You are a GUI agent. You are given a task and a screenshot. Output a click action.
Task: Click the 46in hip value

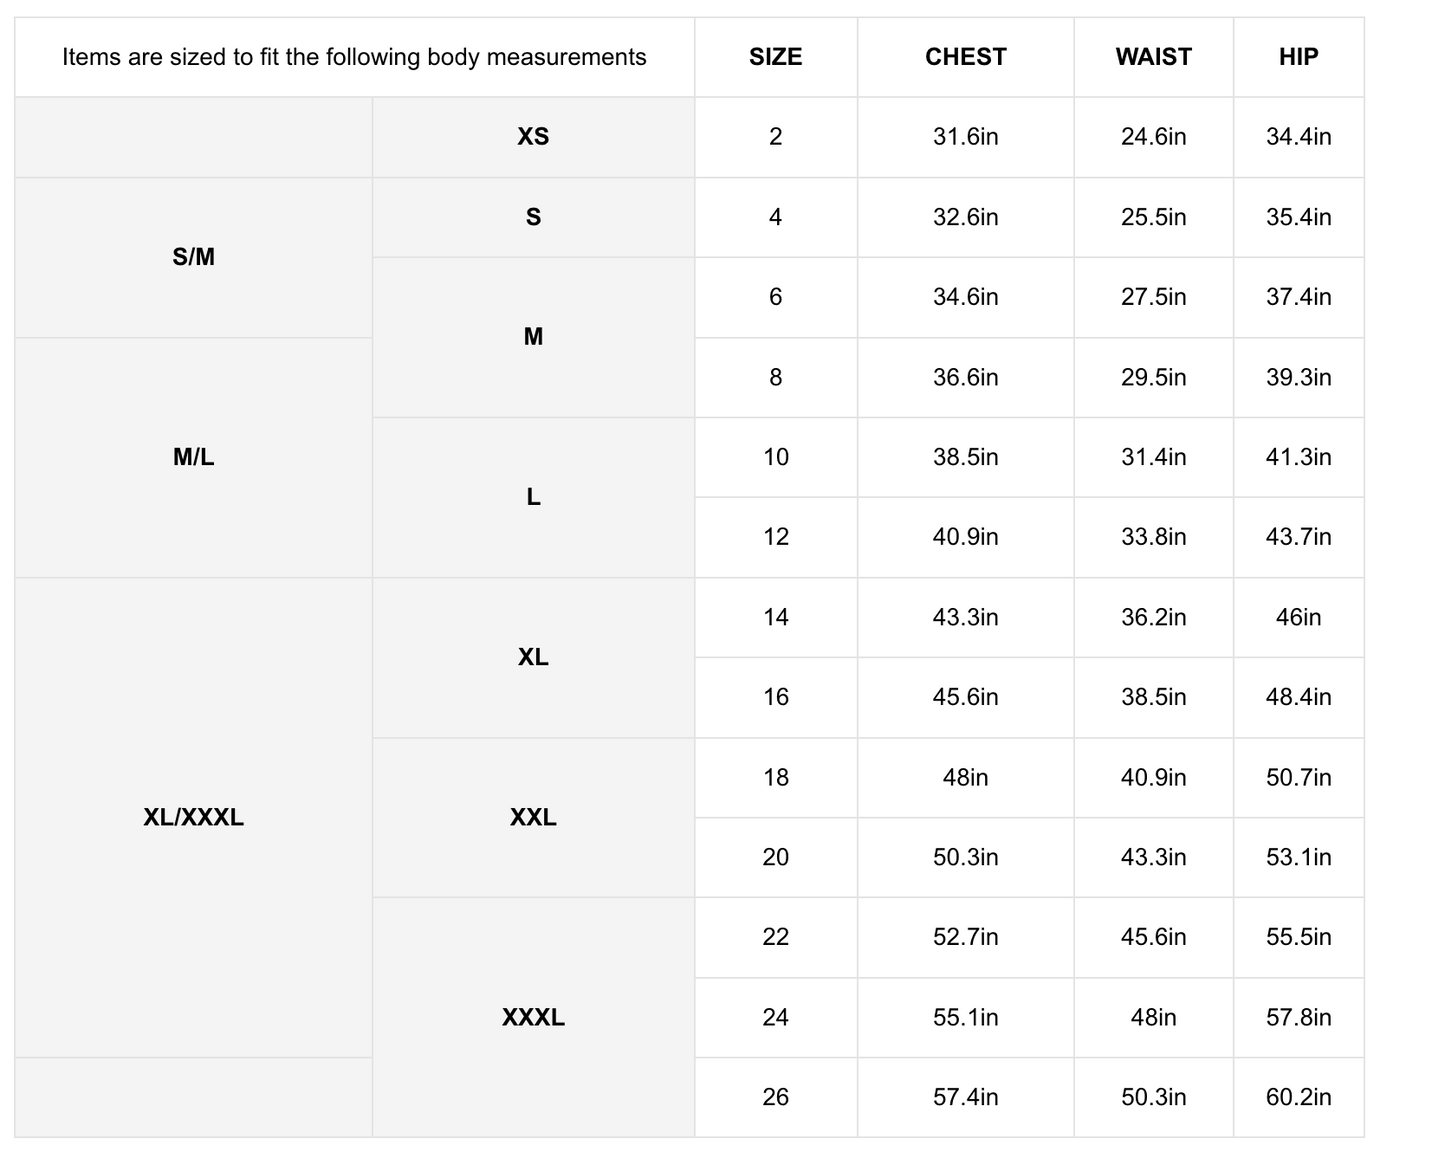[x=1298, y=617]
